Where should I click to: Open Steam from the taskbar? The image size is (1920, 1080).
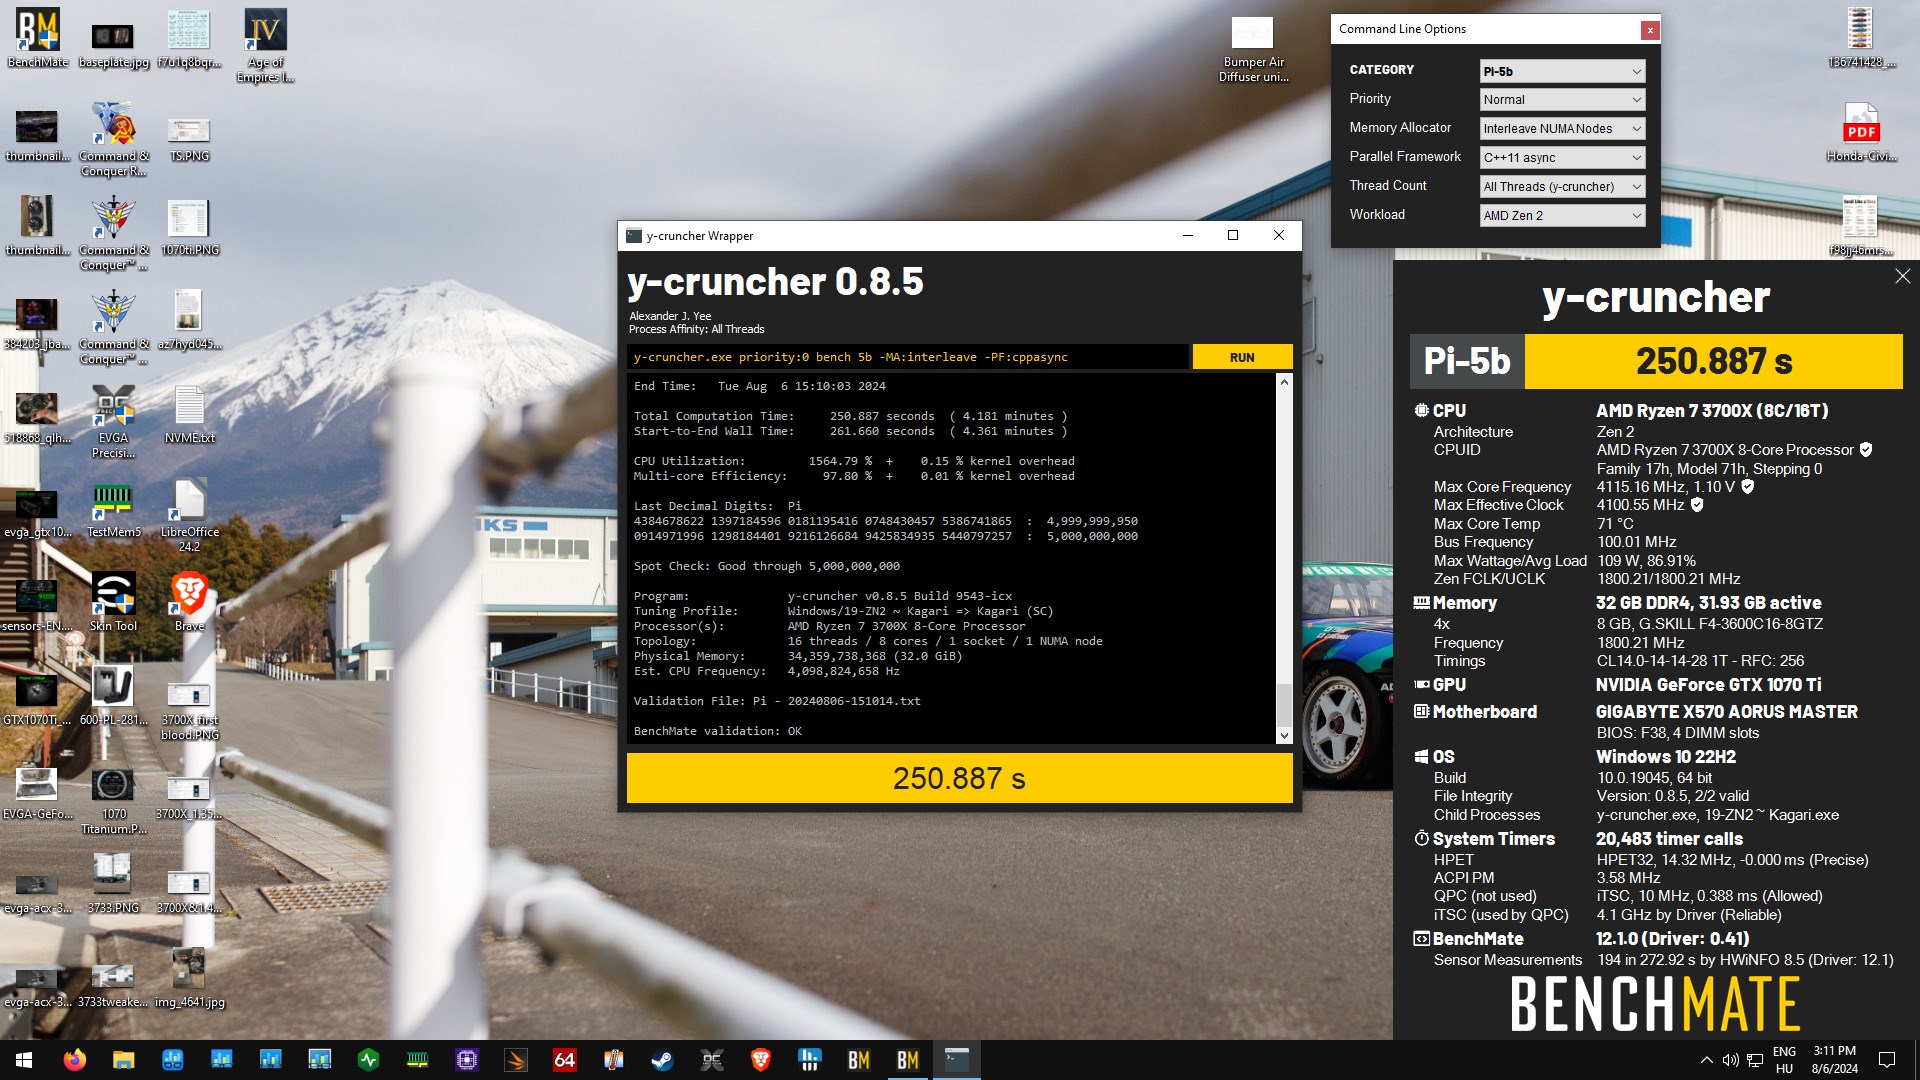click(x=662, y=1060)
